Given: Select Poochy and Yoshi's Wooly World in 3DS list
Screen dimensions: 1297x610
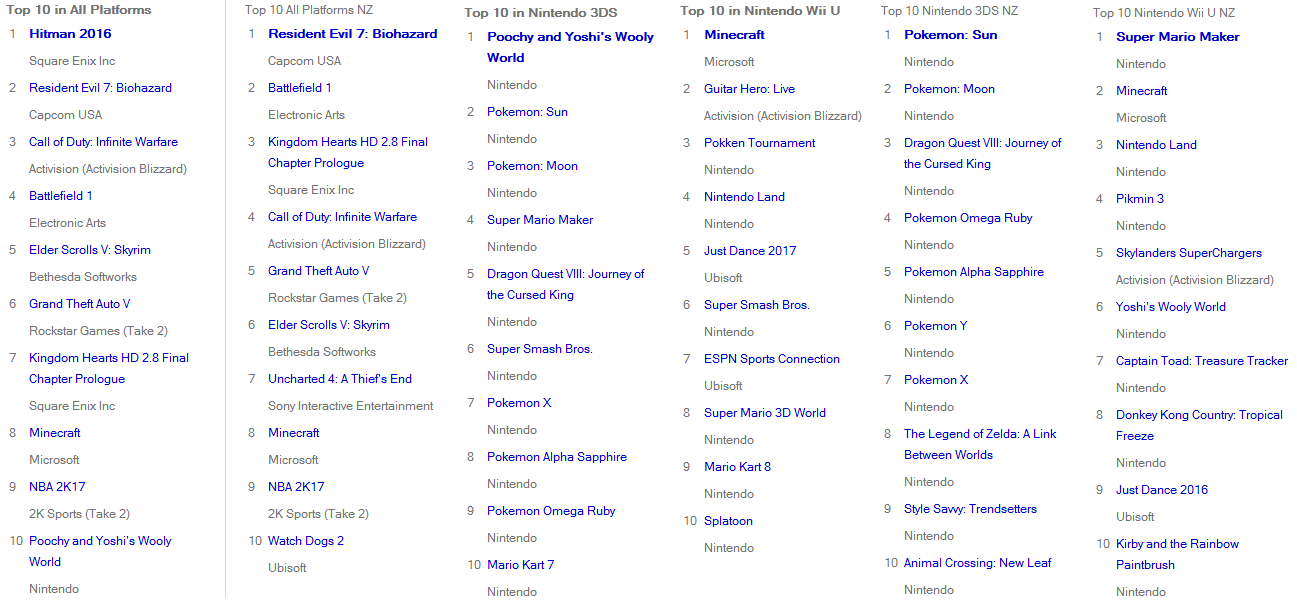Looking at the screenshot, I should tap(570, 47).
